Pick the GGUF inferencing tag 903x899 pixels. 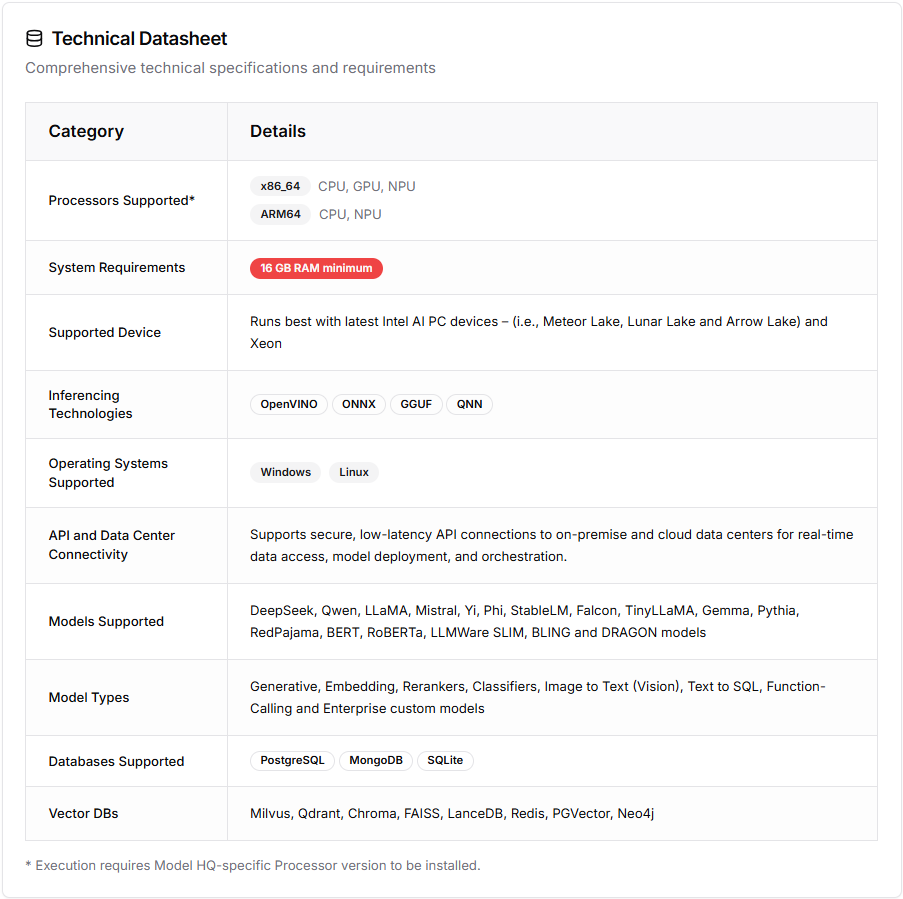pyautogui.click(x=416, y=404)
